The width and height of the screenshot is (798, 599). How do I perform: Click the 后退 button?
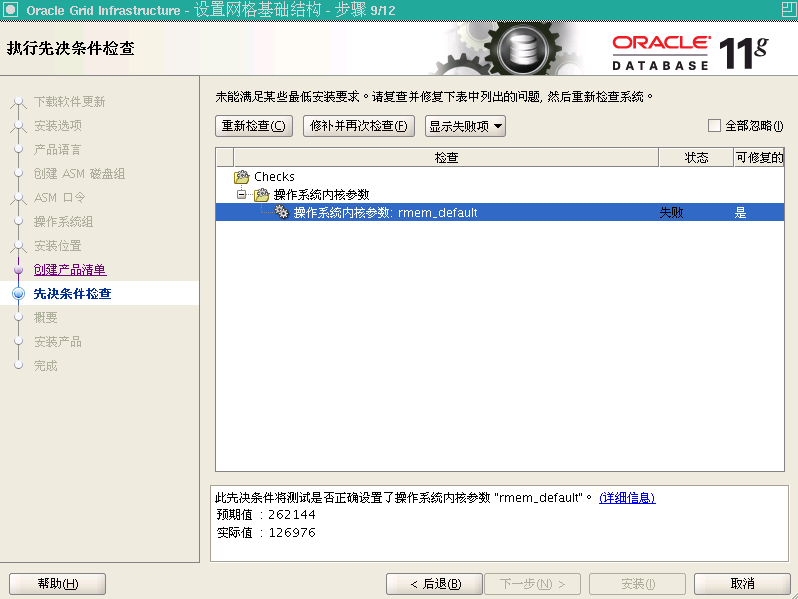coord(435,584)
